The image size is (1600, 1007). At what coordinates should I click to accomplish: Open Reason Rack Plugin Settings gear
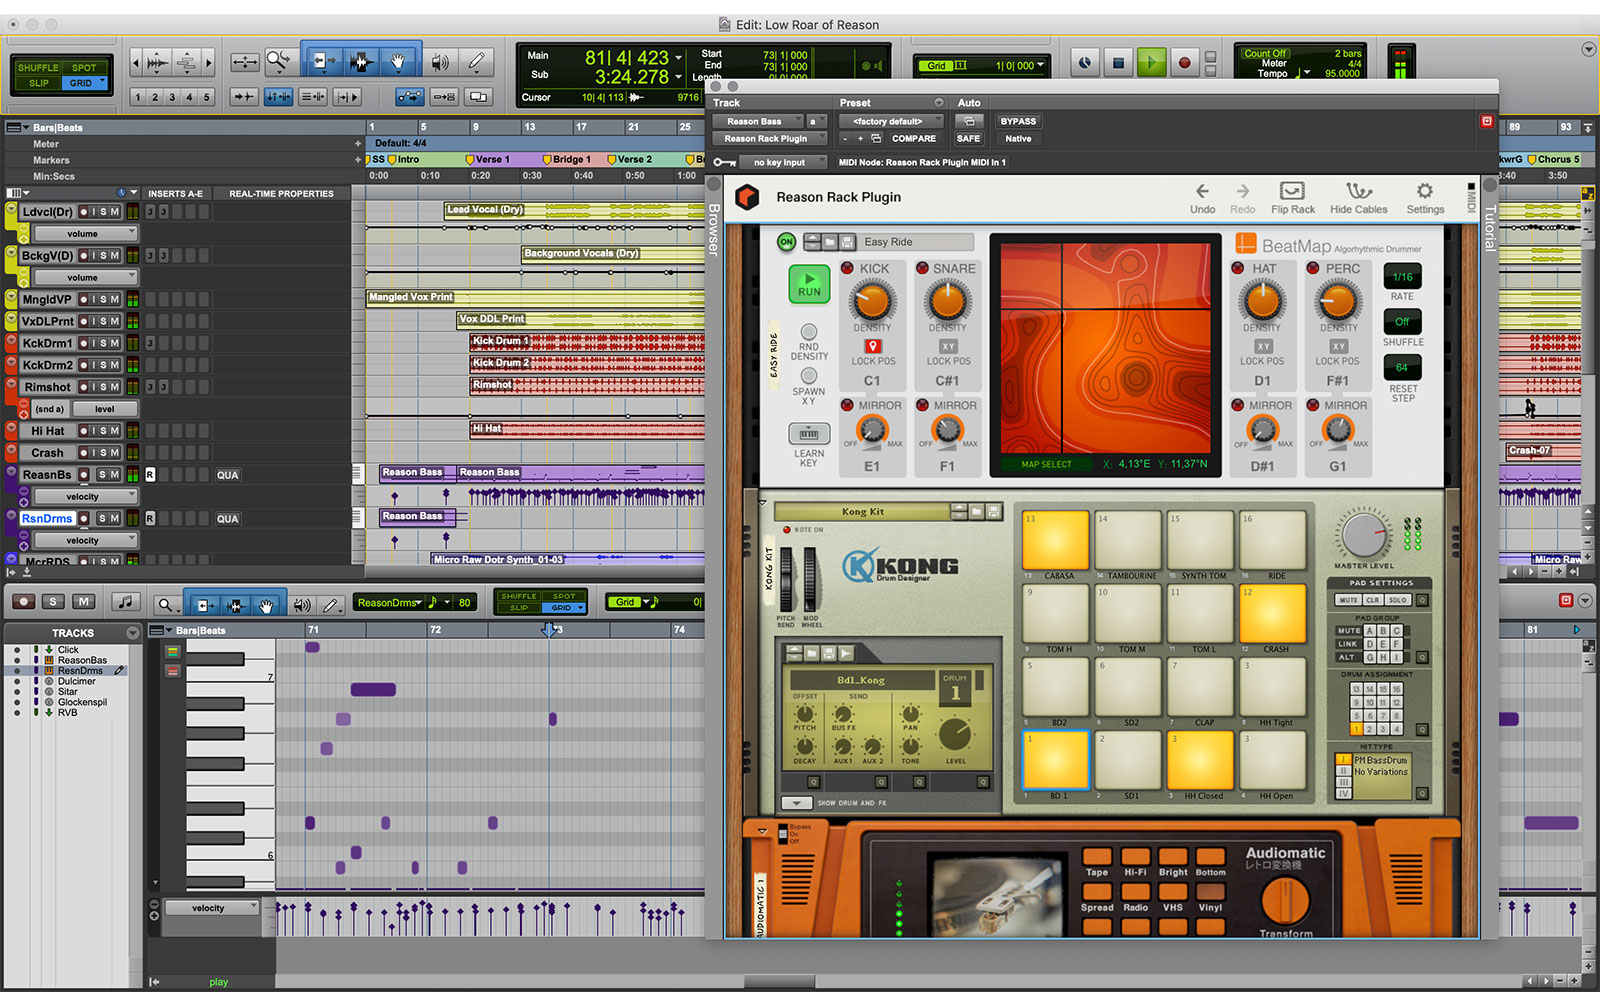[1425, 198]
